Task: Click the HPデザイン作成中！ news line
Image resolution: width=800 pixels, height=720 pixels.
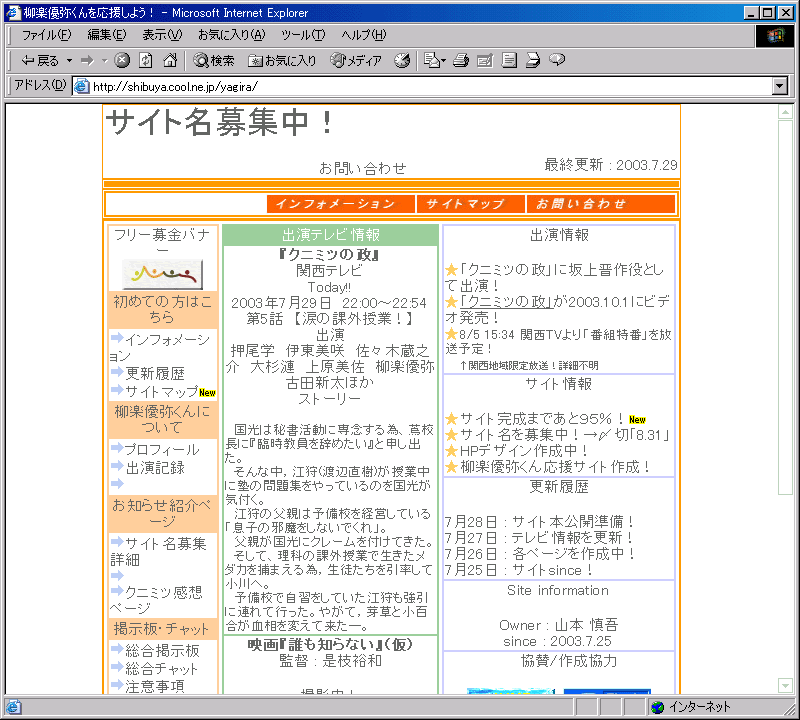Action: tap(524, 451)
